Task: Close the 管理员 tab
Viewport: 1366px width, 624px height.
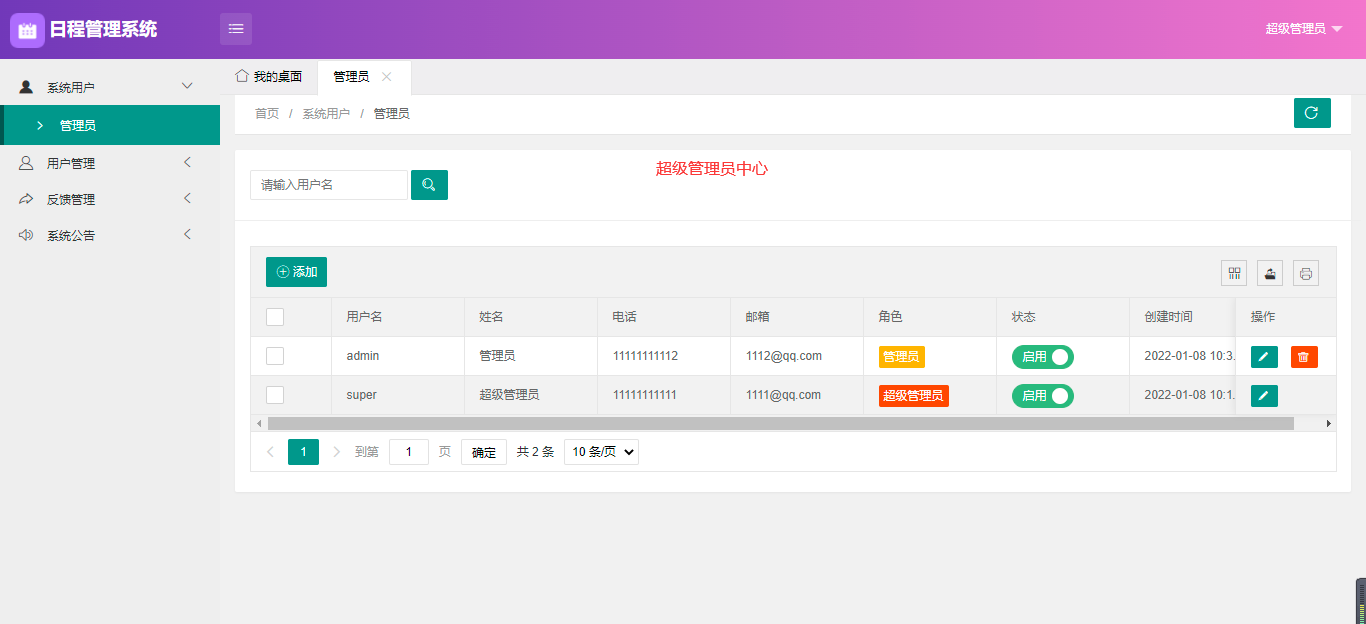Action: point(387,77)
